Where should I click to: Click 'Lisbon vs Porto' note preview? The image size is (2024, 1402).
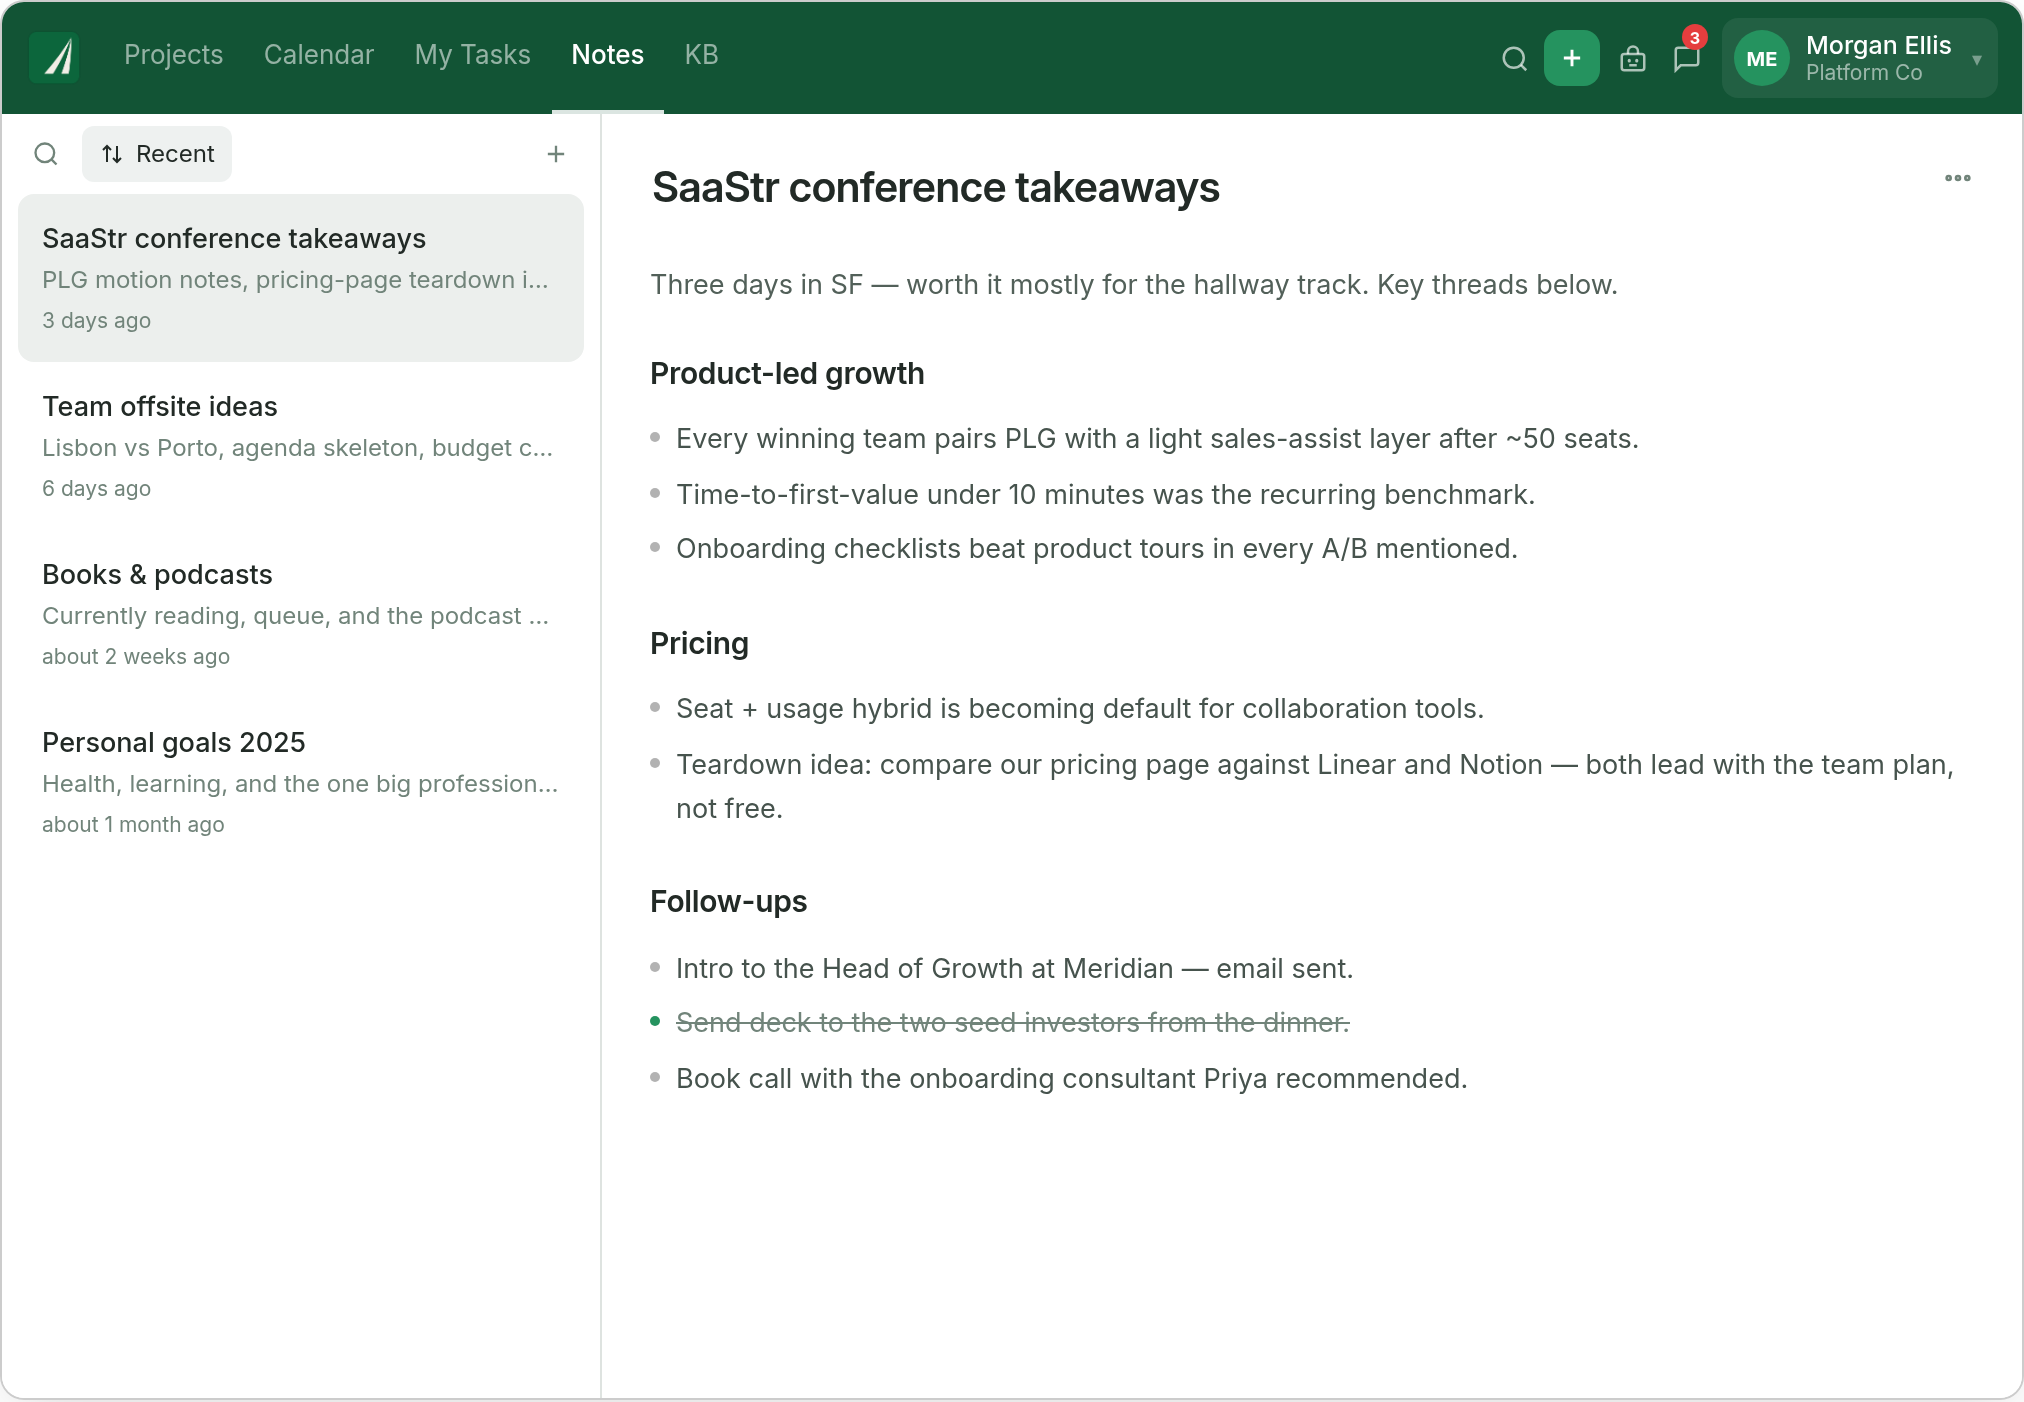297,448
